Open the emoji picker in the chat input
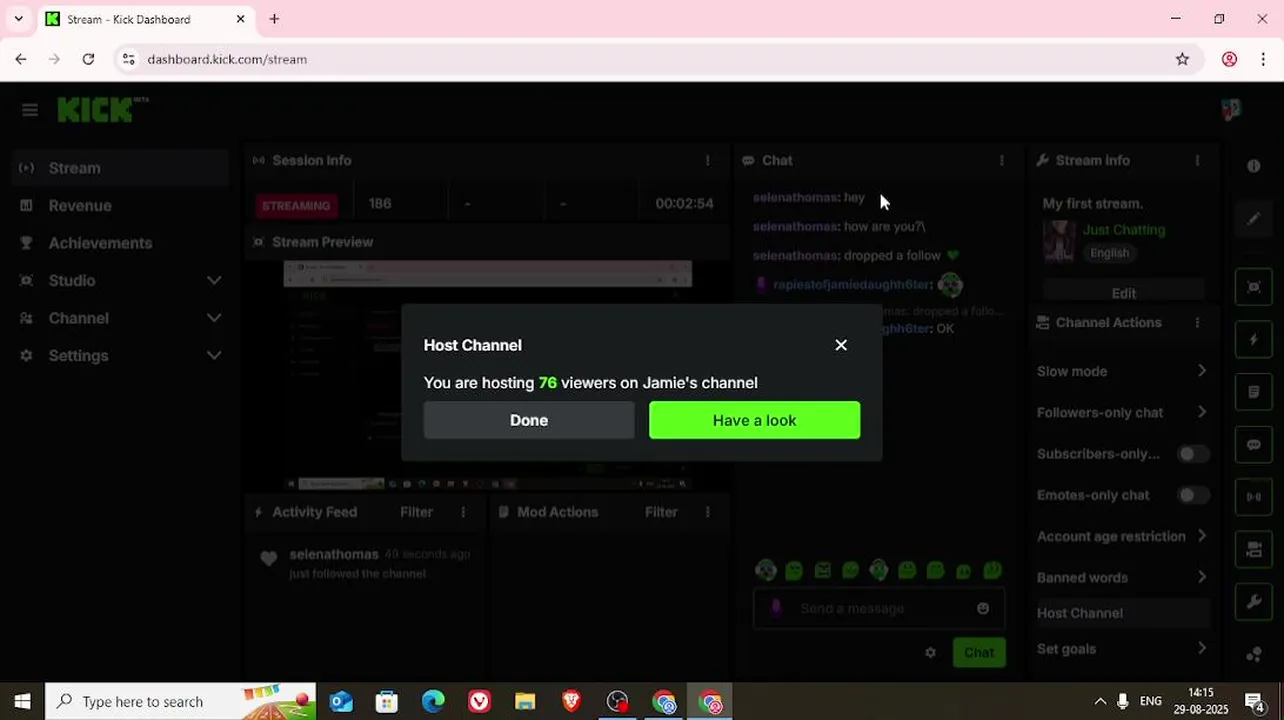Image resolution: width=1284 pixels, height=720 pixels. (983, 608)
